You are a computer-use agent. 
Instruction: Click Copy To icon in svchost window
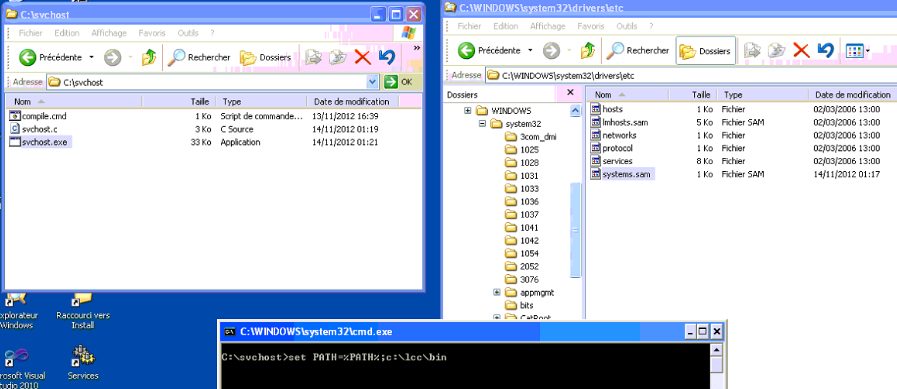(338, 57)
